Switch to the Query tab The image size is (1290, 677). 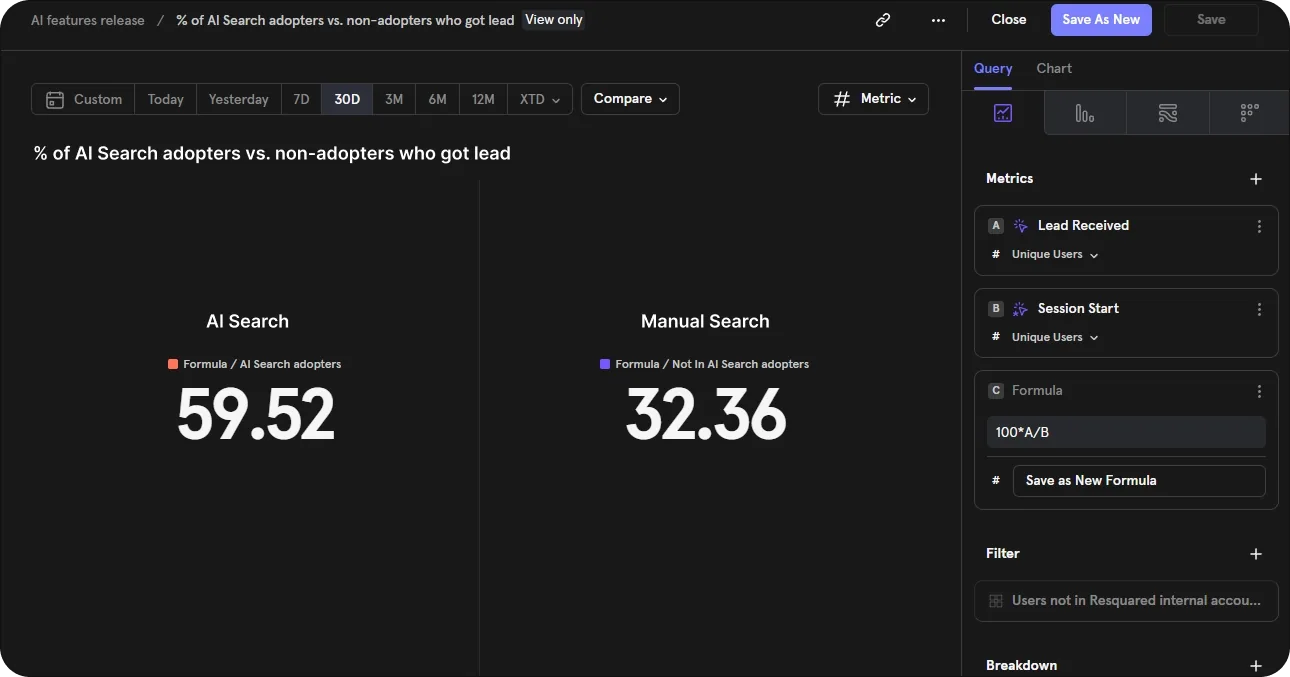coord(993,69)
